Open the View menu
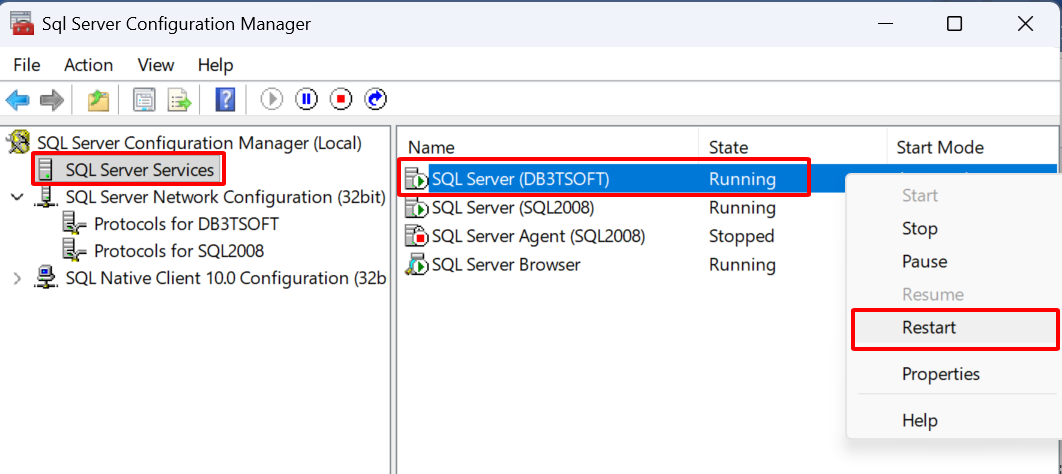Screen dimensions: 1062x474 (x=155, y=65)
